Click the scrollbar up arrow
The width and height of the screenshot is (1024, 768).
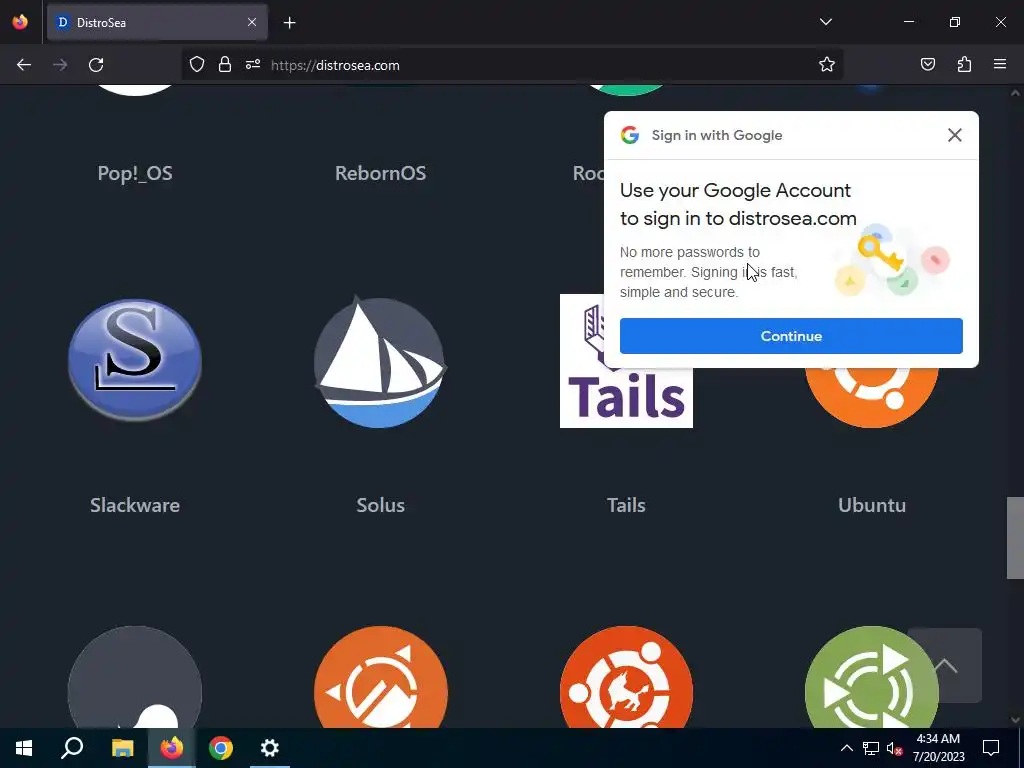pyautogui.click(x=1015, y=93)
